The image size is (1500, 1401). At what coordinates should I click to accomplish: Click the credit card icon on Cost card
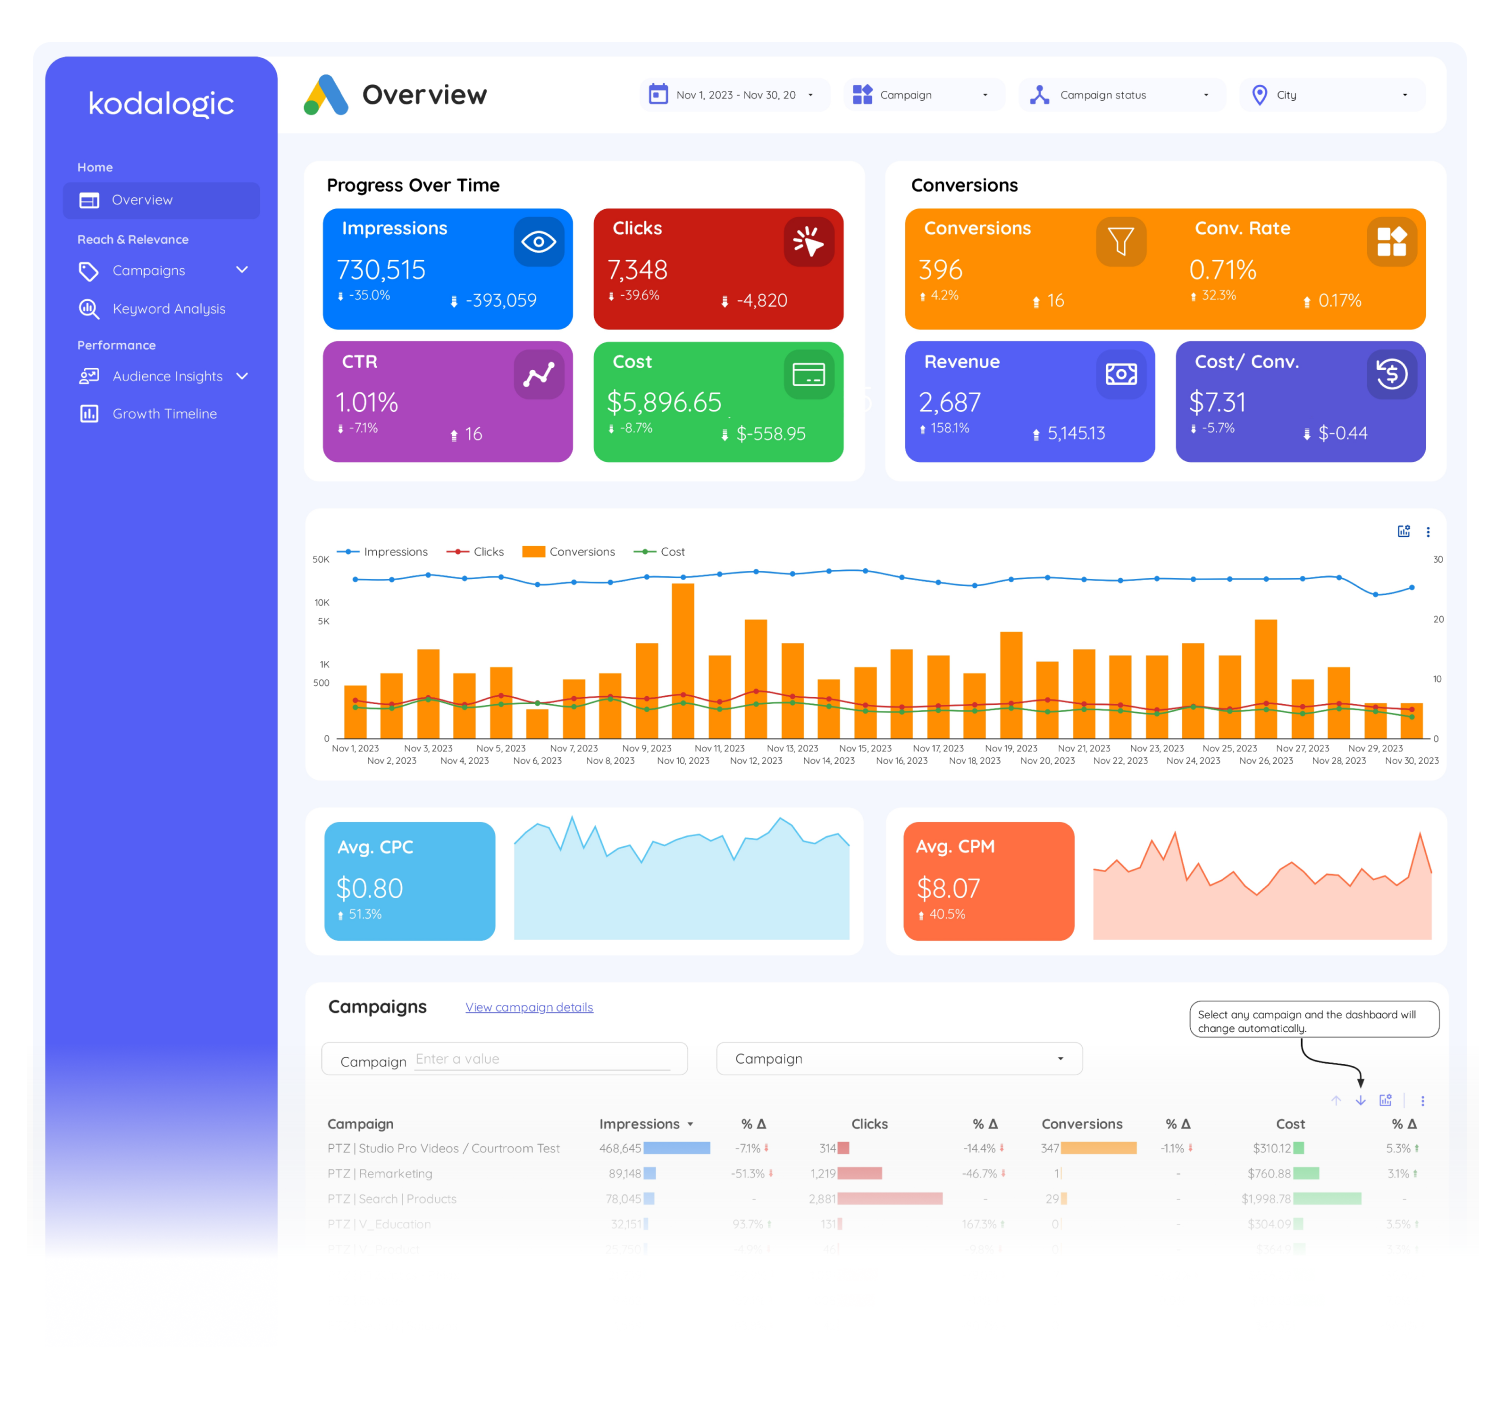(809, 375)
